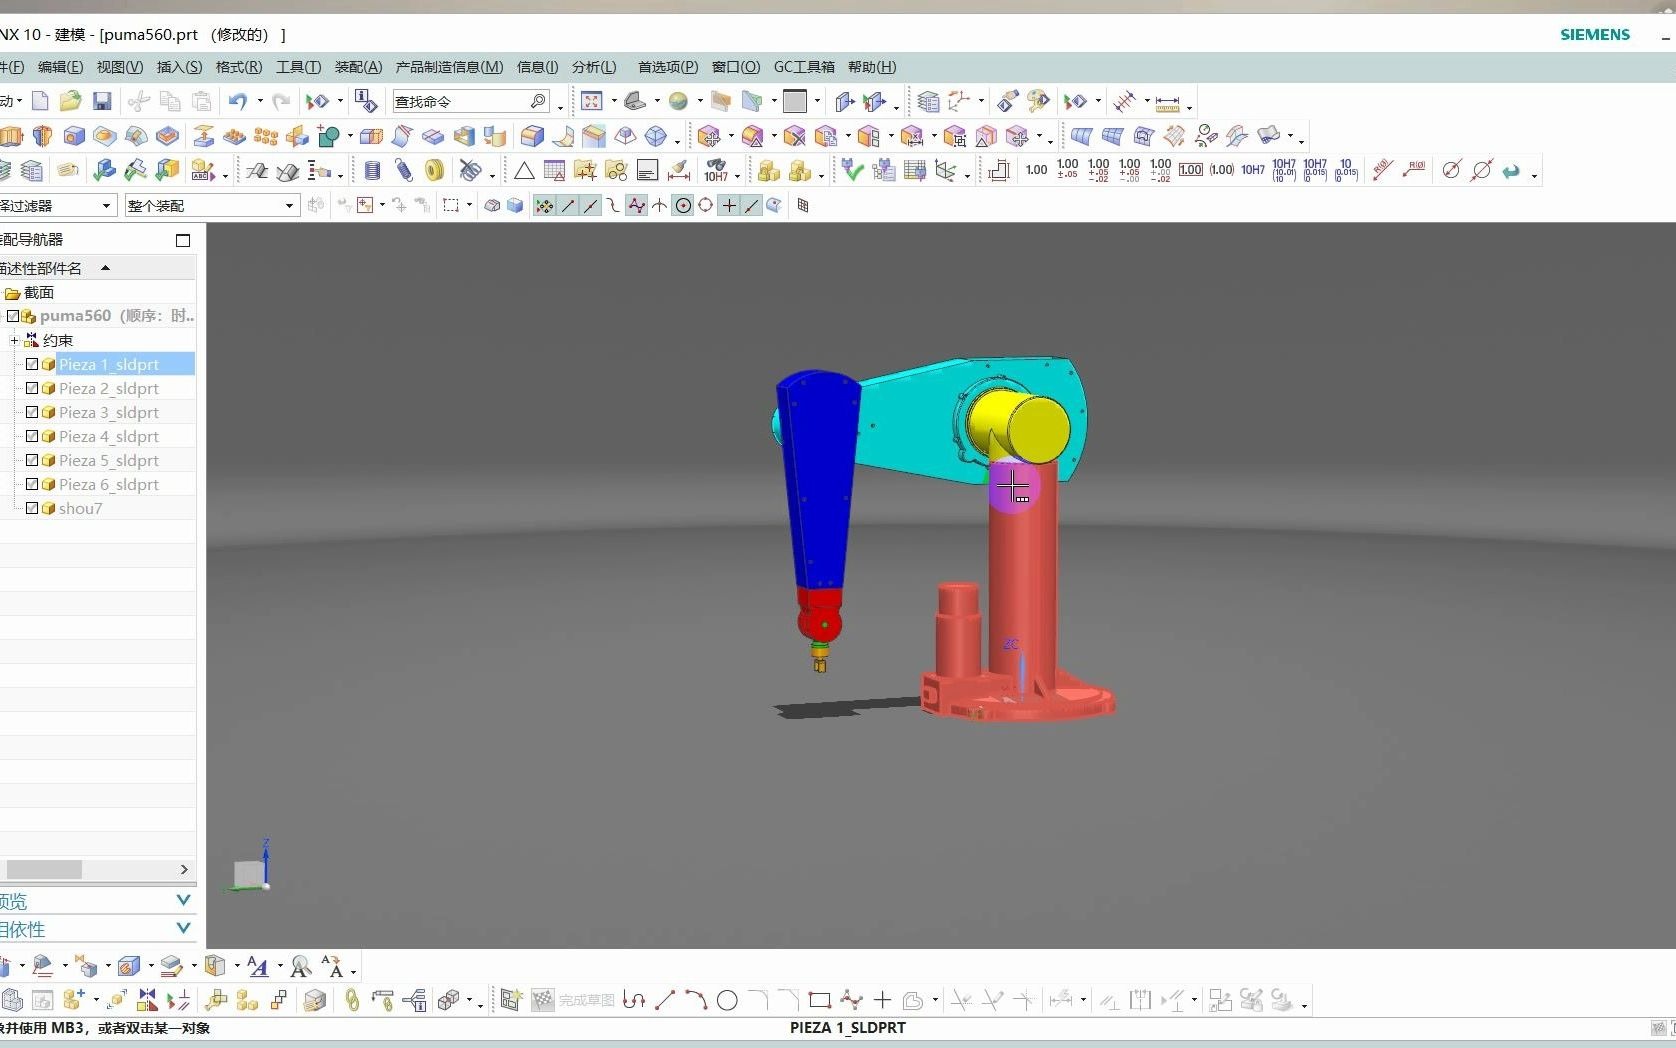Open the 插入(S) menu
This screenshot has height=1048, width=1676.
click(x=179, y=67)
